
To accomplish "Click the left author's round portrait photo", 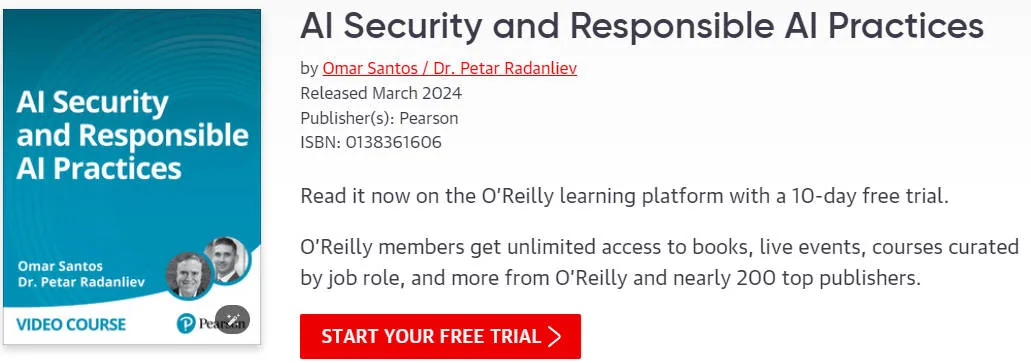I will [x=188, y=275].
